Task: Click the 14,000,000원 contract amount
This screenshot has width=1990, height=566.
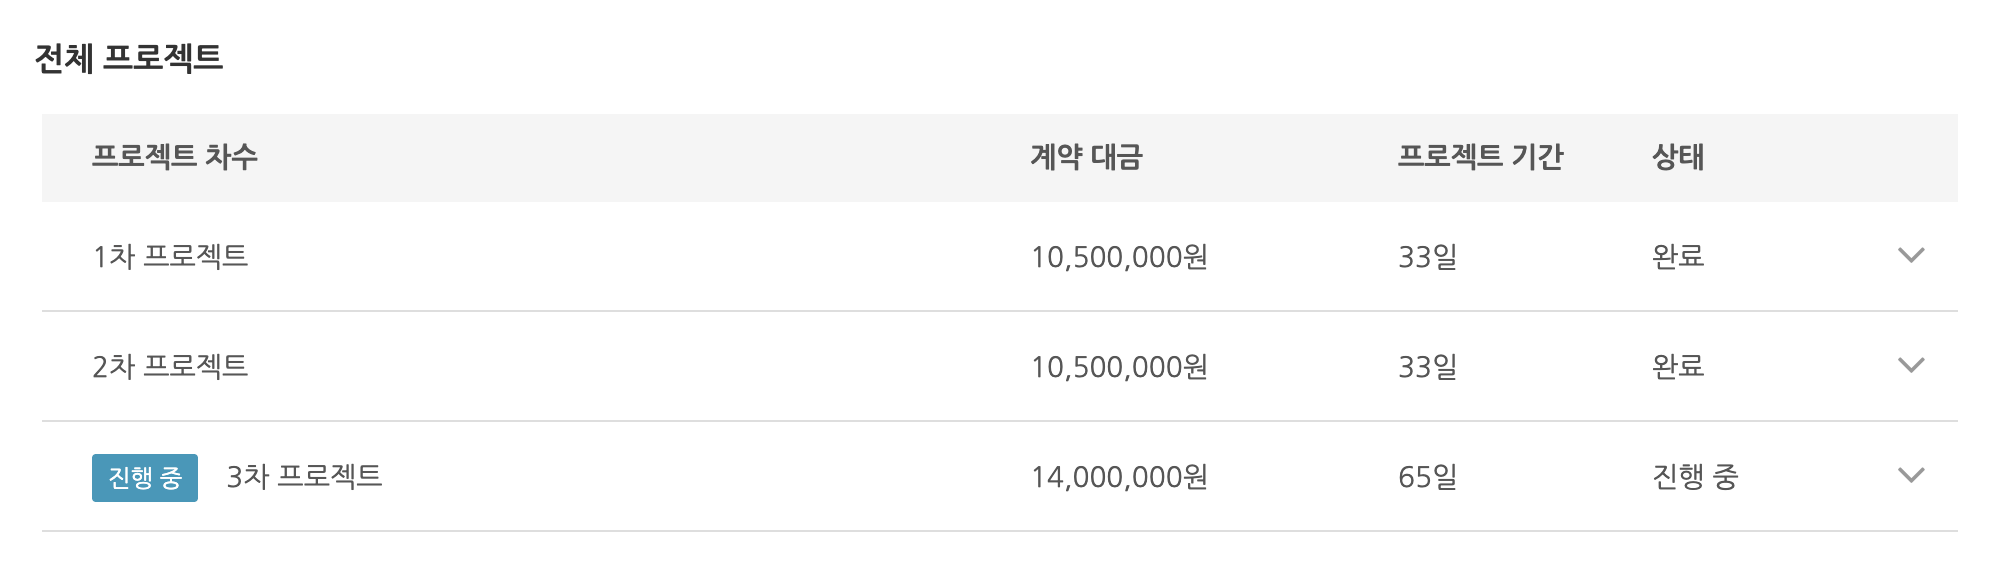Action: [x=1119, y=477]
